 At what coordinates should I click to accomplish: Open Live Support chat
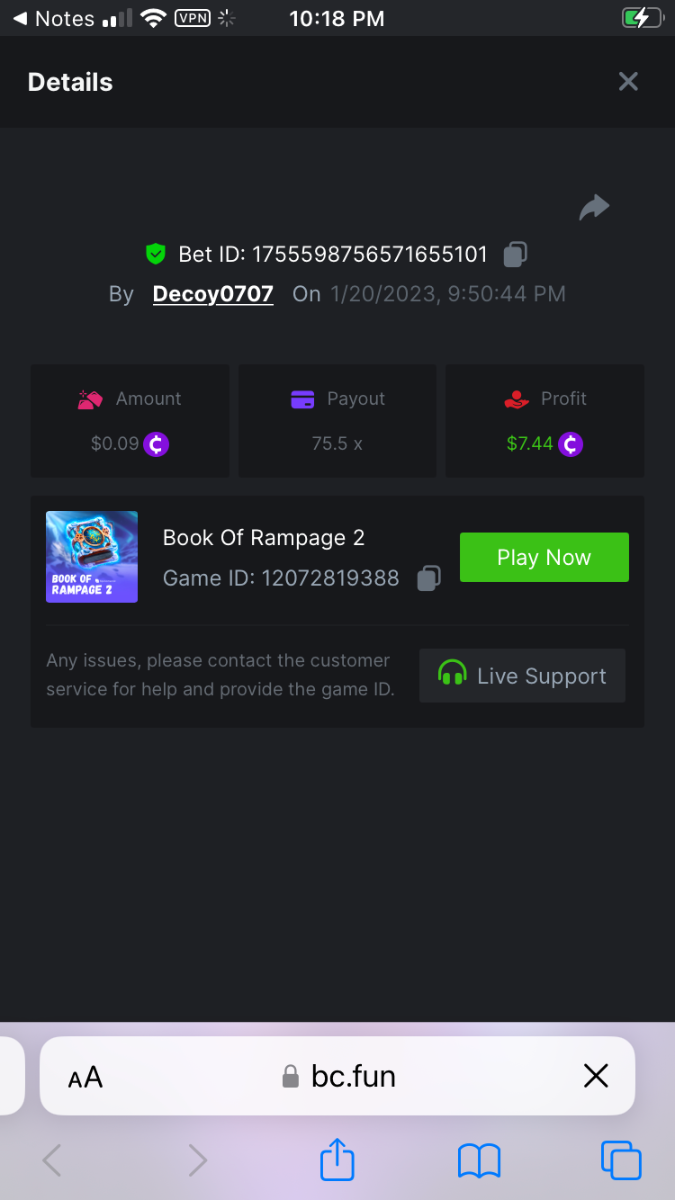[x=522, y=676]
